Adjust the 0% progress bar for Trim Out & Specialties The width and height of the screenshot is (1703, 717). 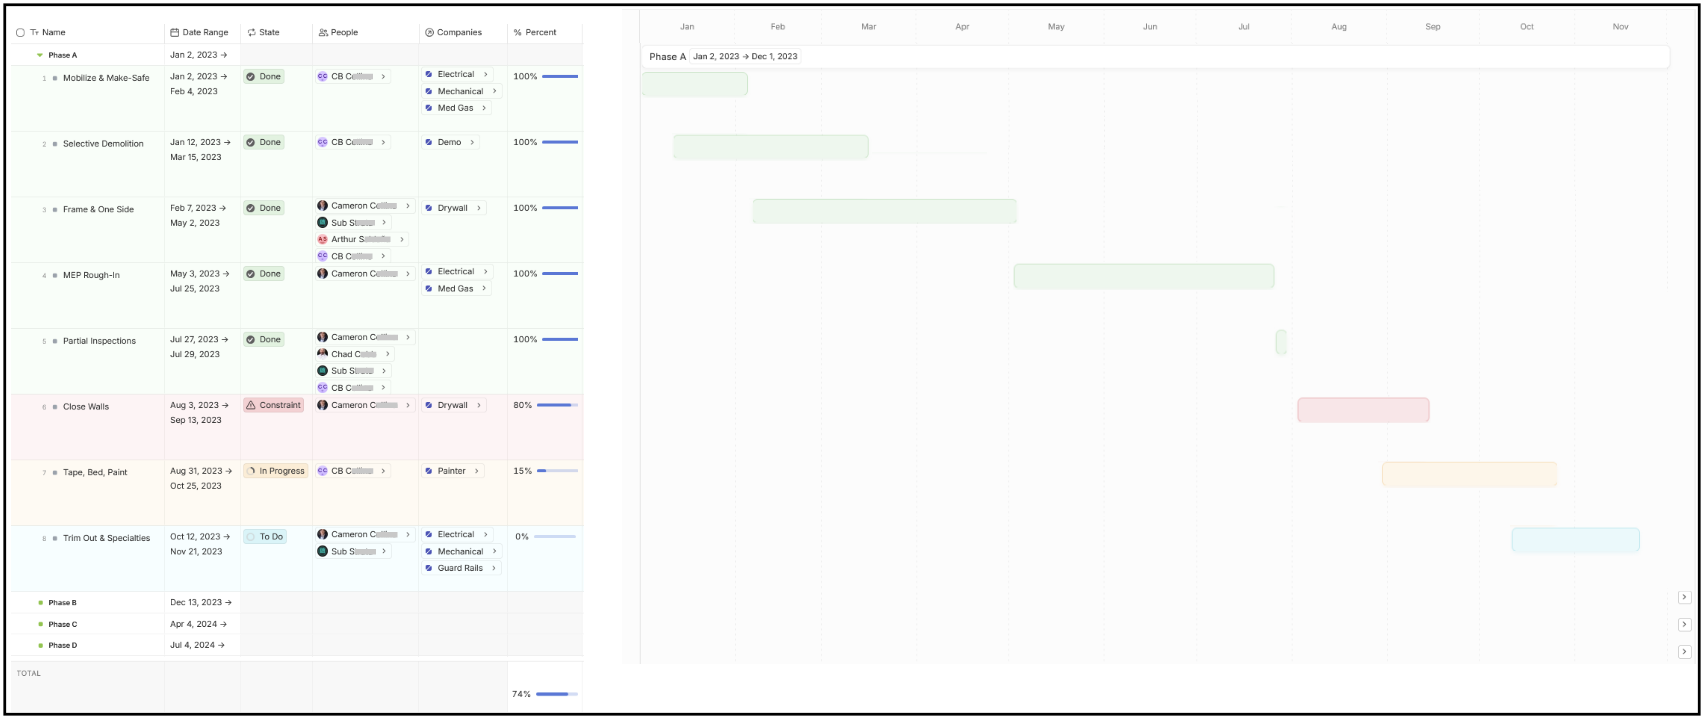[x=555, y=537]
